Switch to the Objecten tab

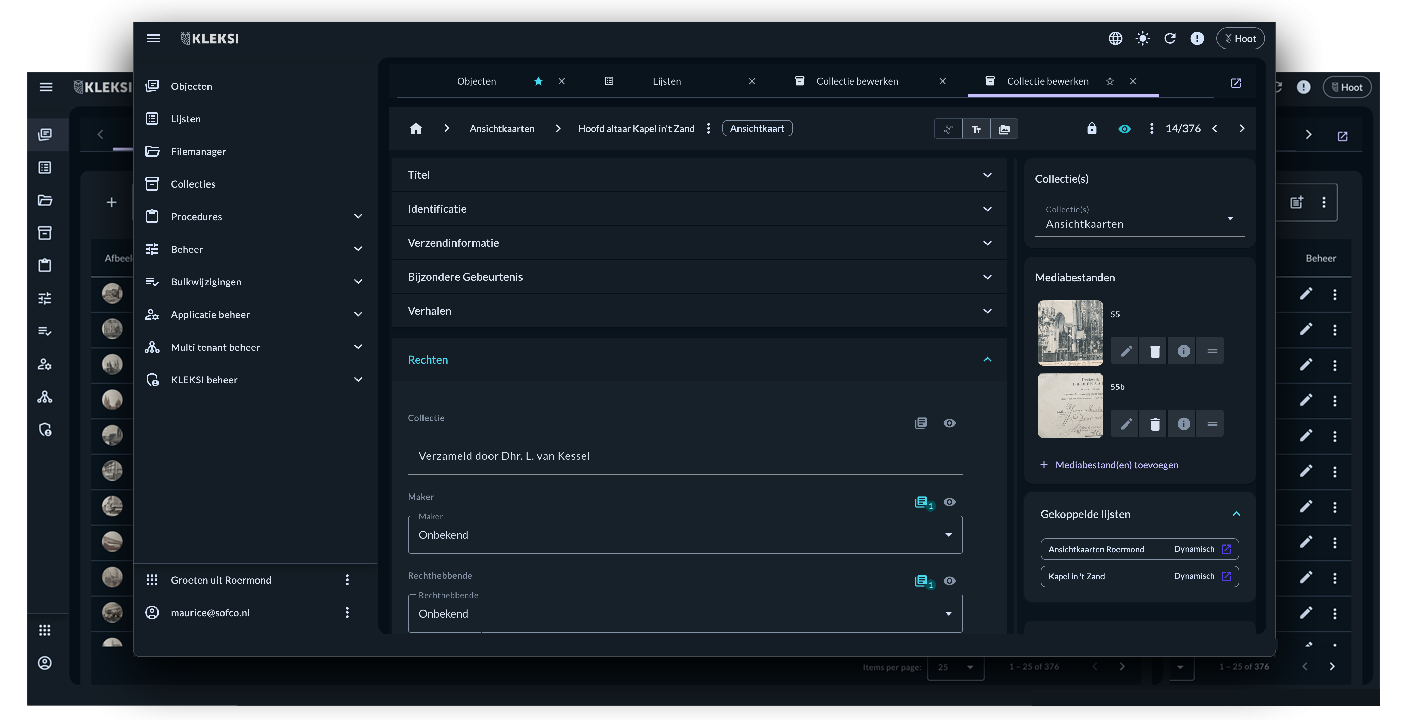coord(476,81)
